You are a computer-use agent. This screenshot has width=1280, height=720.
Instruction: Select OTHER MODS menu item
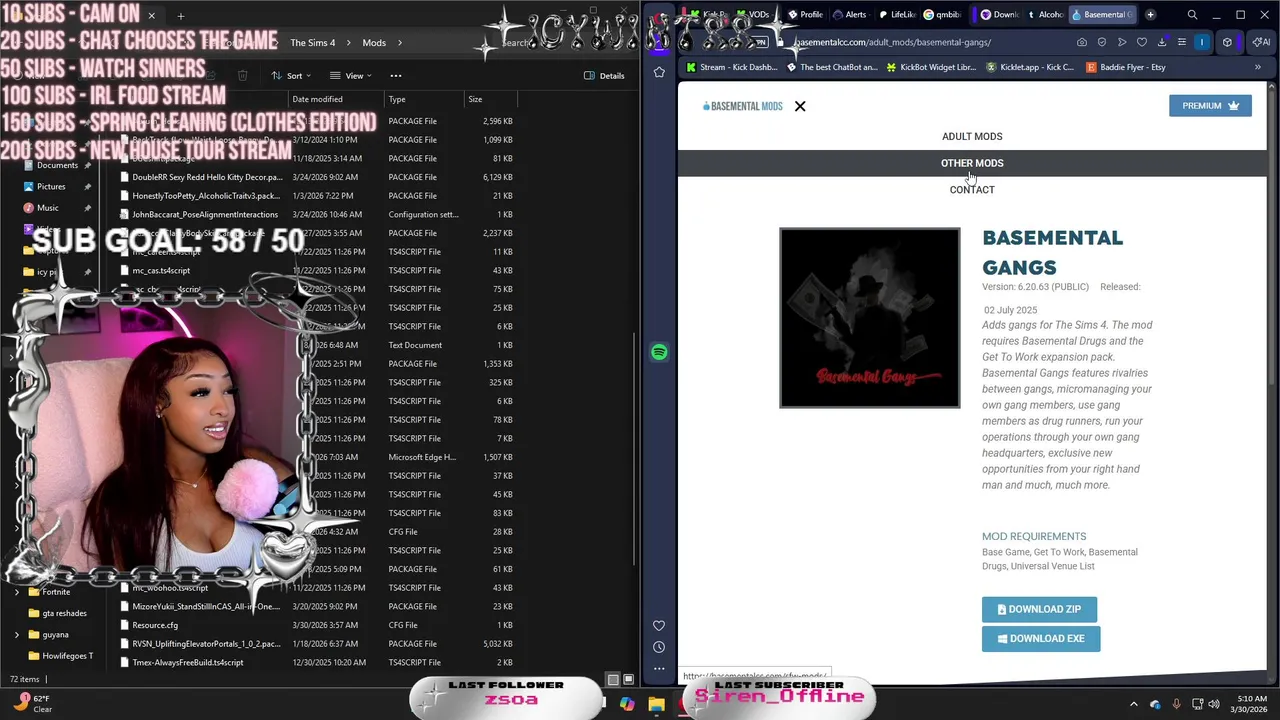point(972,163)
